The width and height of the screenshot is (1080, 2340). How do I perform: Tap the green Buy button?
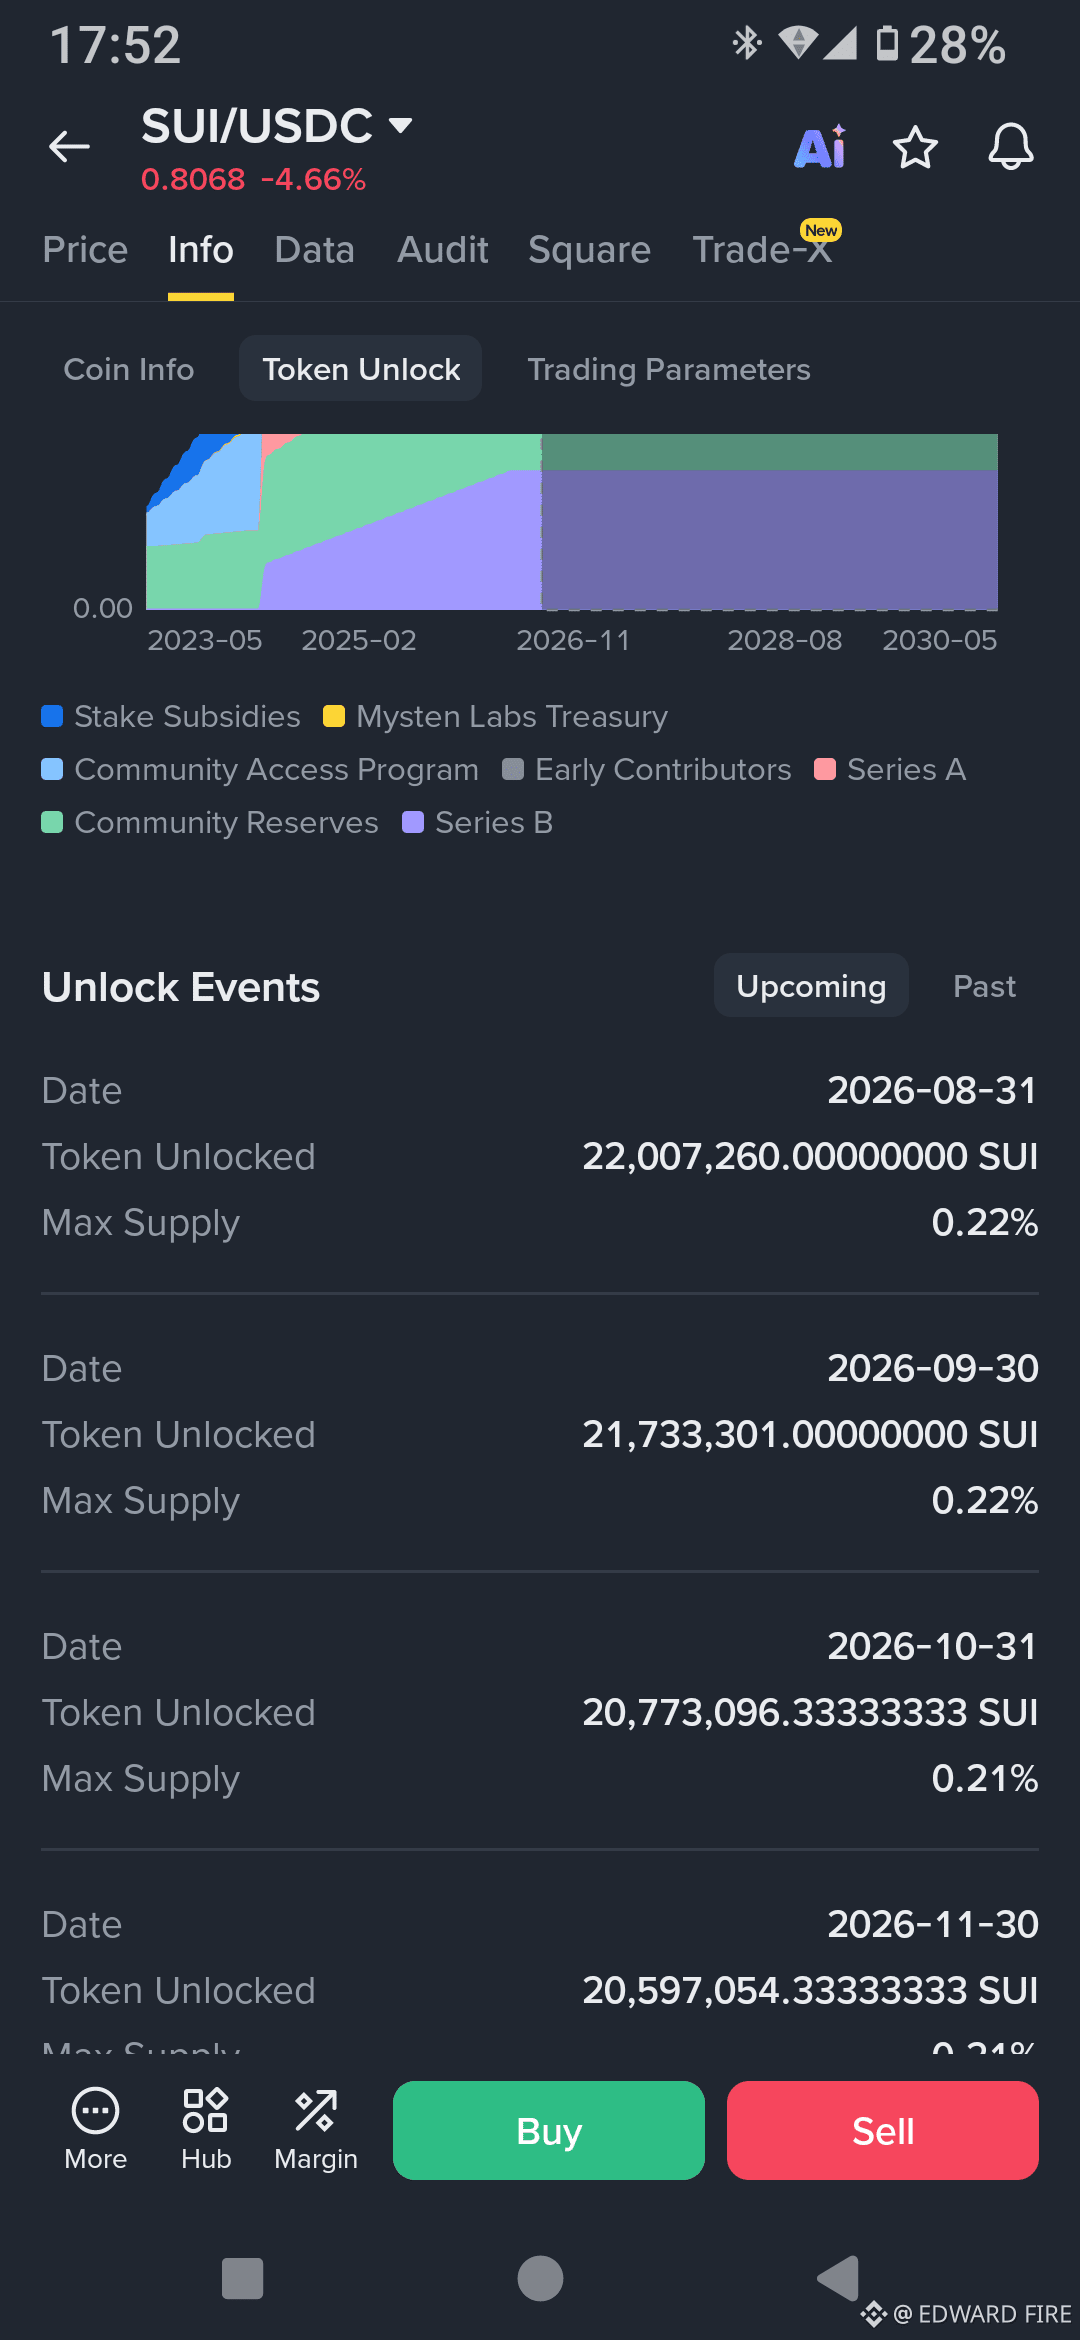pyautogui.click(x=549, y=2130)
